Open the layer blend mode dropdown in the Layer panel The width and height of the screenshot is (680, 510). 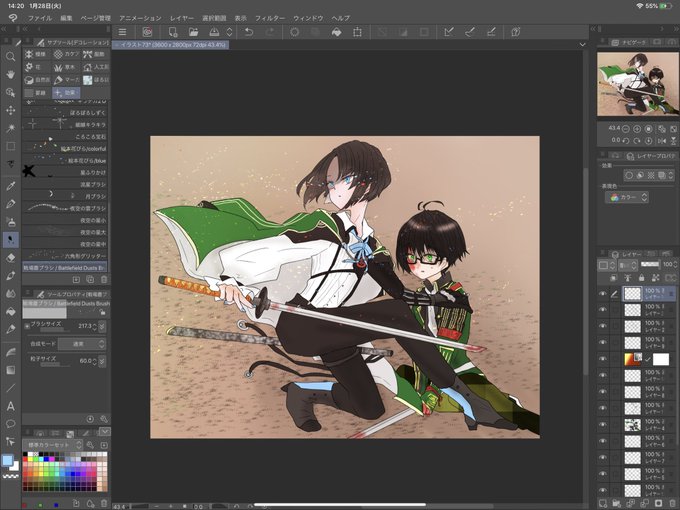tap(627, 265)
